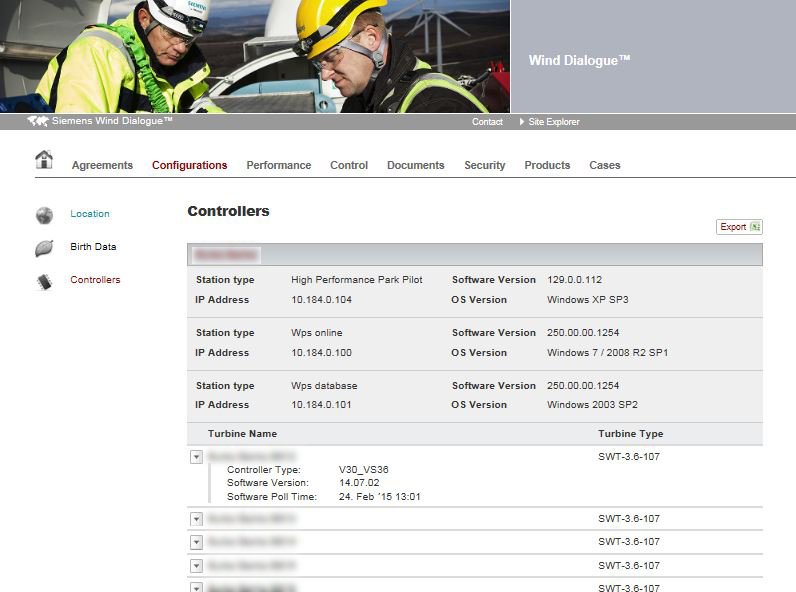The height and width of the screenshot is (592, 796).
Task: Click the IP address 10.184.0.100
Action: coord(321,353)
